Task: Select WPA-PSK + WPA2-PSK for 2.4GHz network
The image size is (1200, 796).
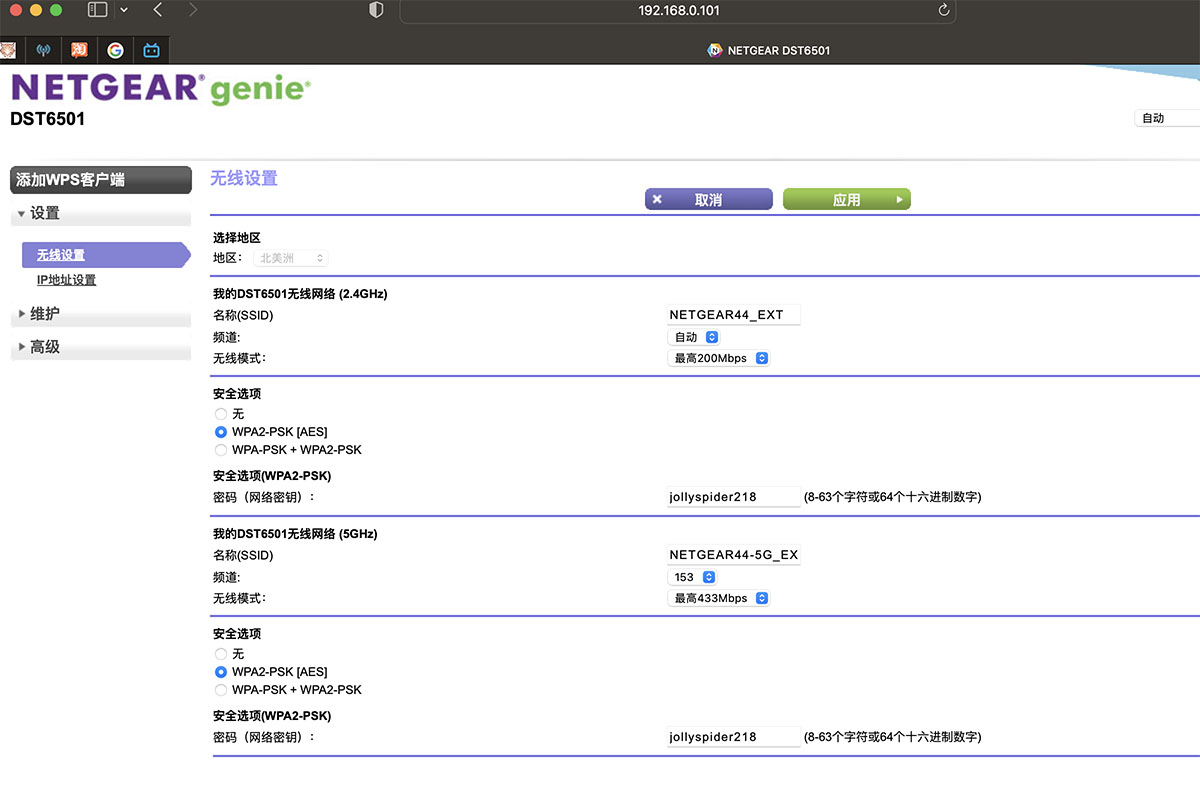Action: click(221, 450)
